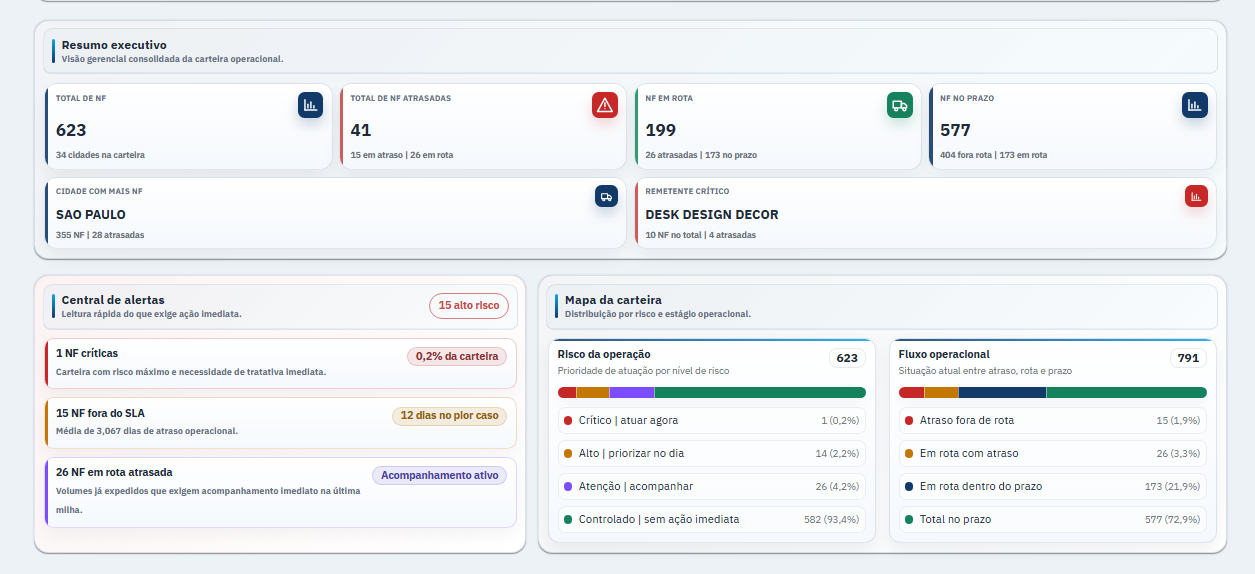Click the Em rota com atraso row
This screenshot has width=1255, height=574.
point(1052,454)
